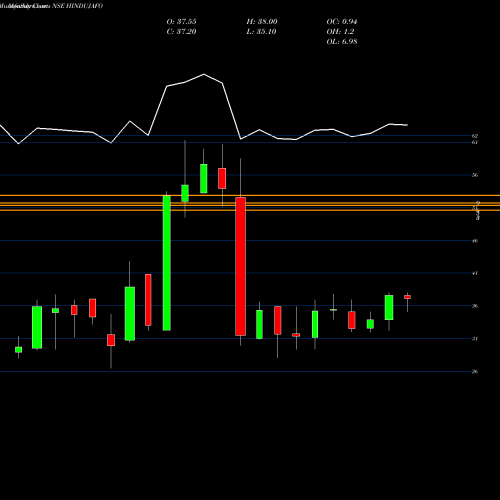Click the OH: 1.2 readout
Image resolution: width=500 pixels, height=500 pixels.
[x=340, y=32]
